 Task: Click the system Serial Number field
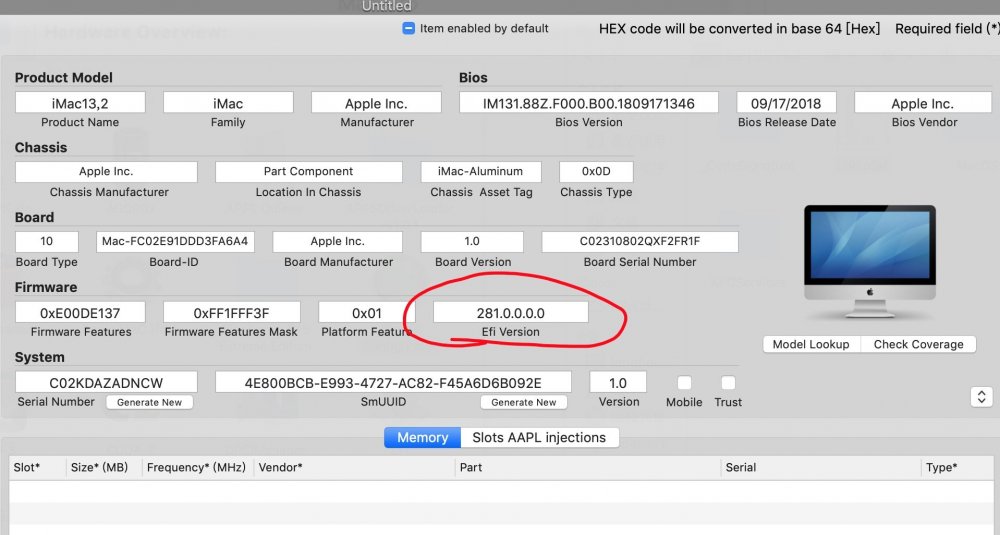click(107, 383)
